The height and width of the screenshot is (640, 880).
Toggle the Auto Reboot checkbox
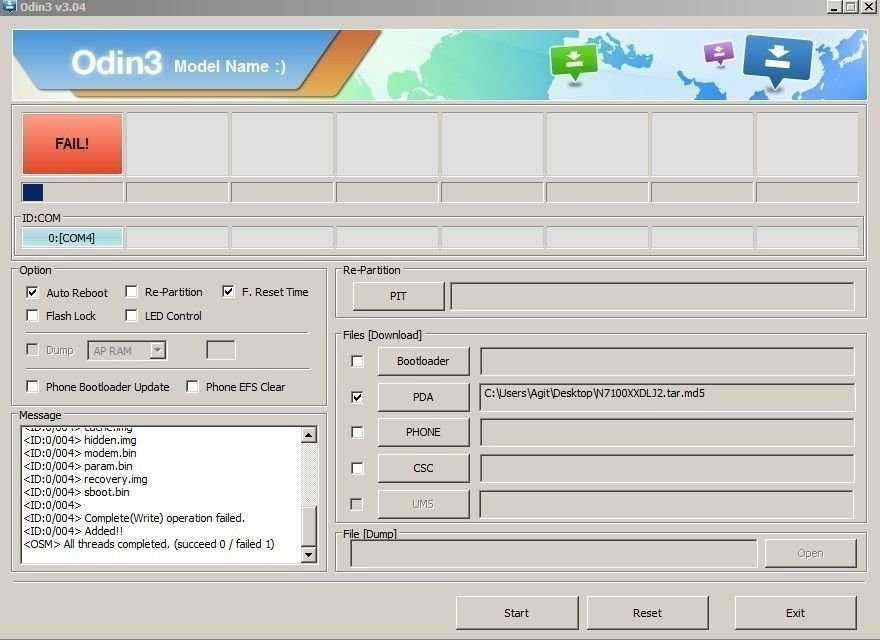pos(33,292)
